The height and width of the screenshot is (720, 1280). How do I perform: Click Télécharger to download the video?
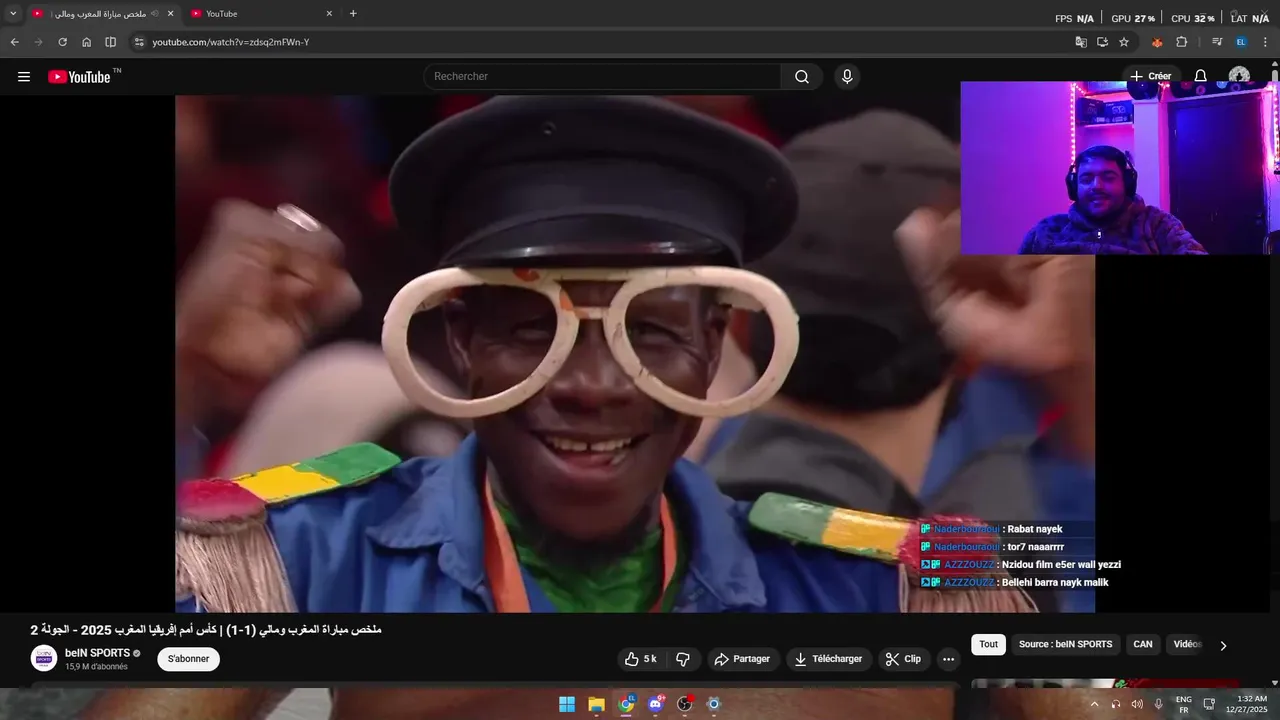coord(828,659)
